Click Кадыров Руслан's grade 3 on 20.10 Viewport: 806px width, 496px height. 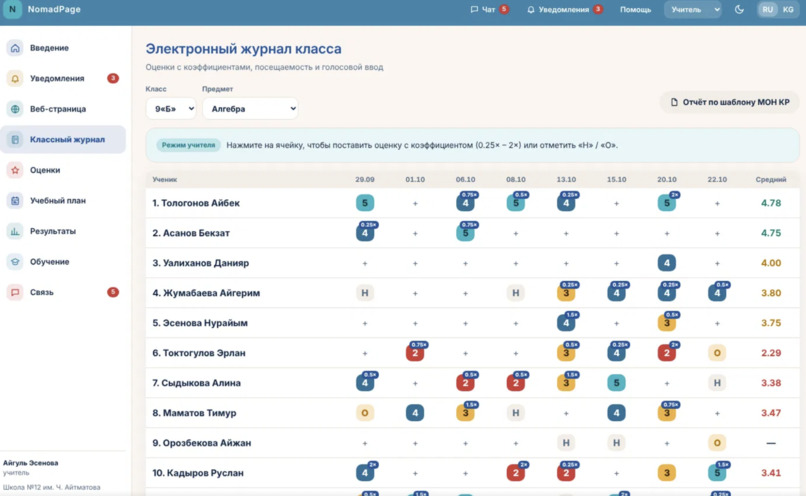(667, 472)
